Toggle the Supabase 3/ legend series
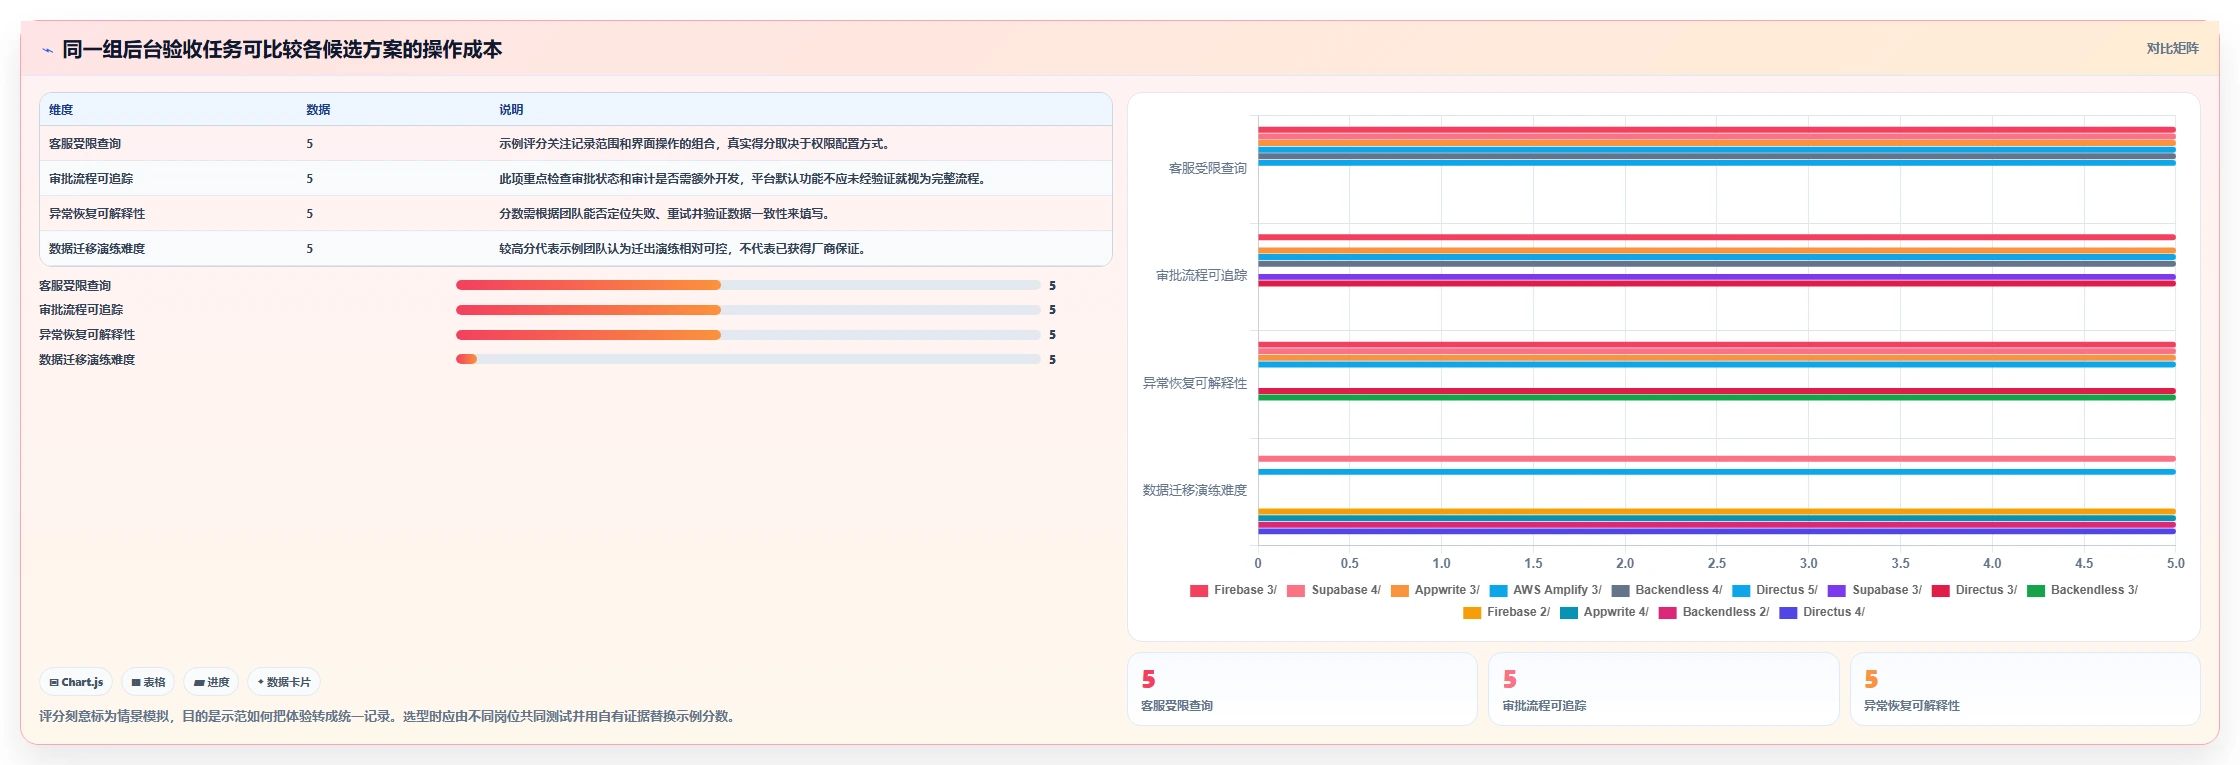2240x765 pixels. click(1875, 590)
